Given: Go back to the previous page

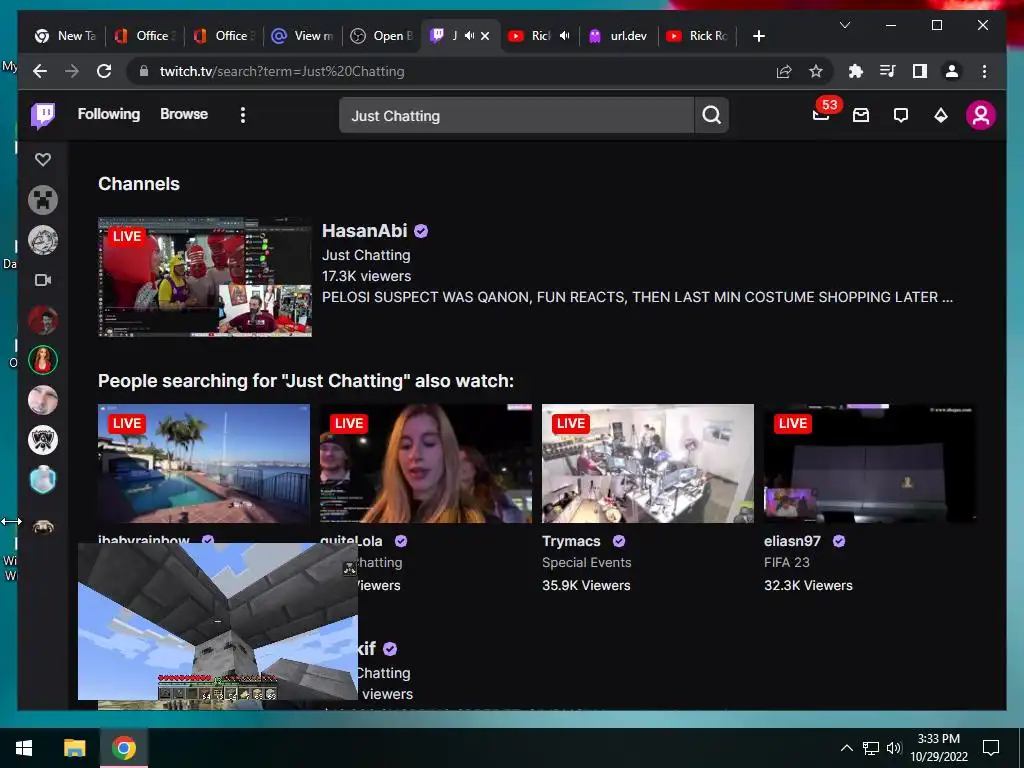Looking at the screenshot, I should coord(40,71).
